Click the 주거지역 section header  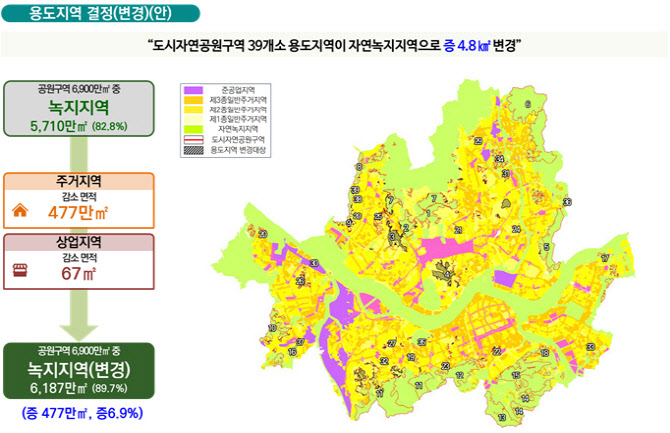coord(78,182)
